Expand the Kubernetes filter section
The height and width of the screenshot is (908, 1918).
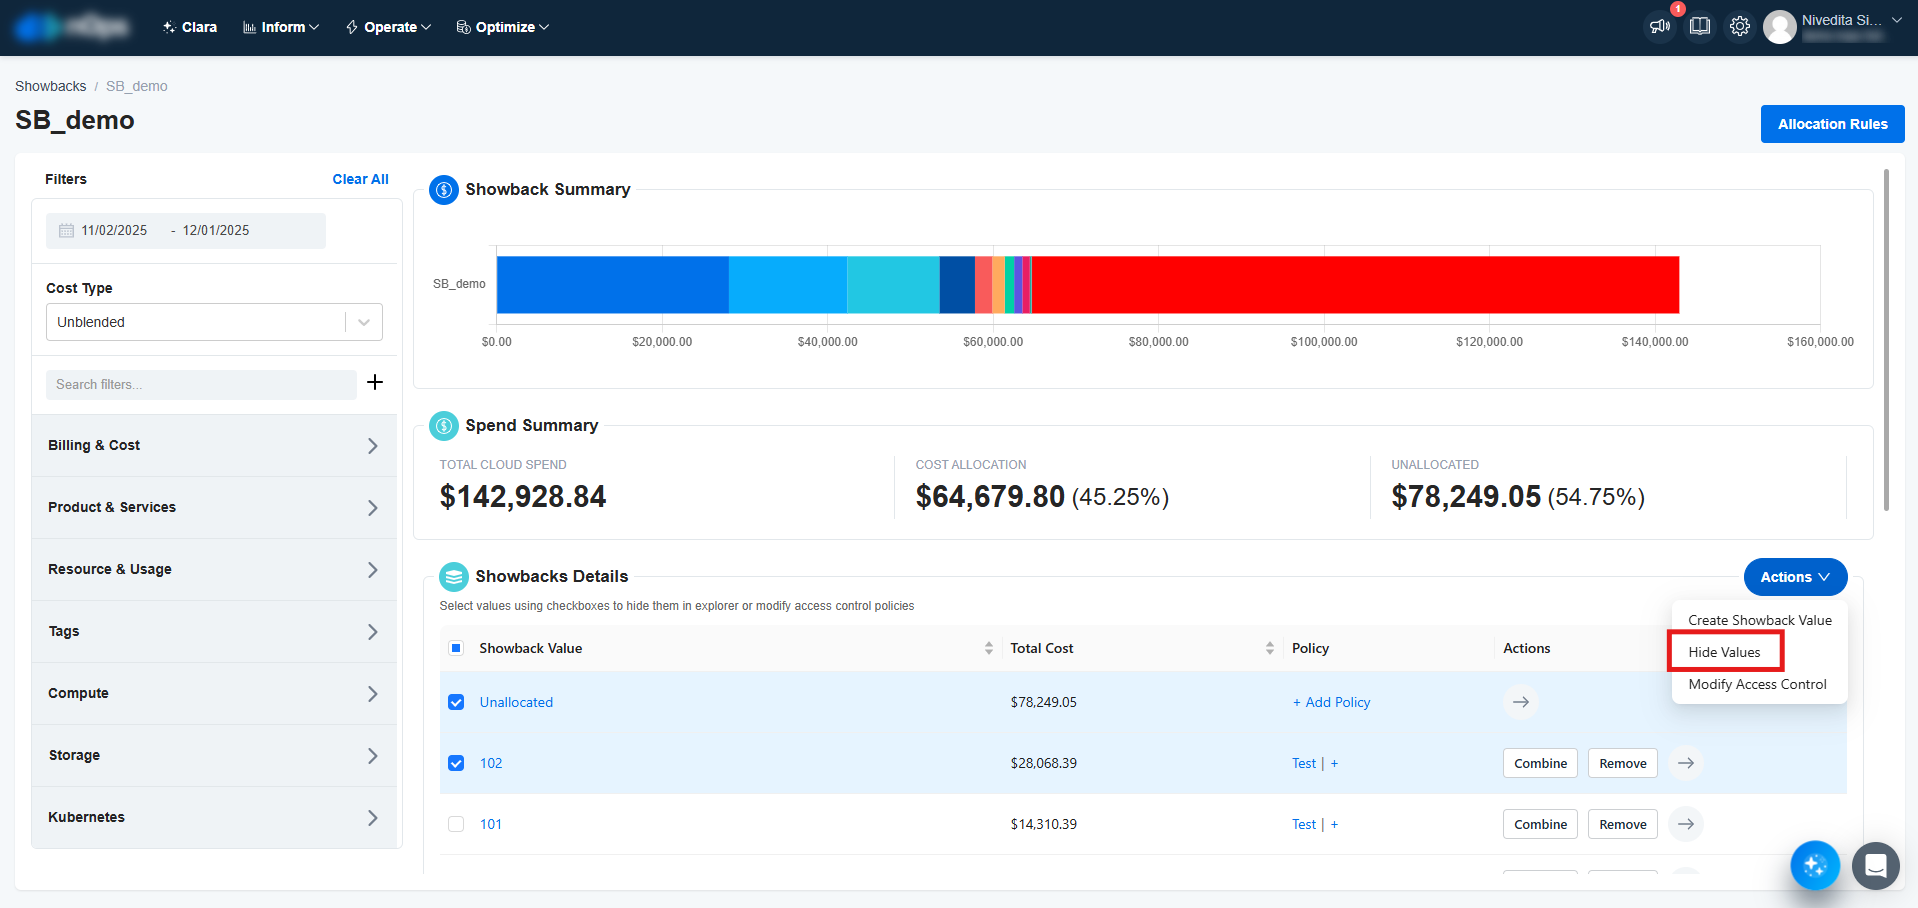(x=214, y=817)
